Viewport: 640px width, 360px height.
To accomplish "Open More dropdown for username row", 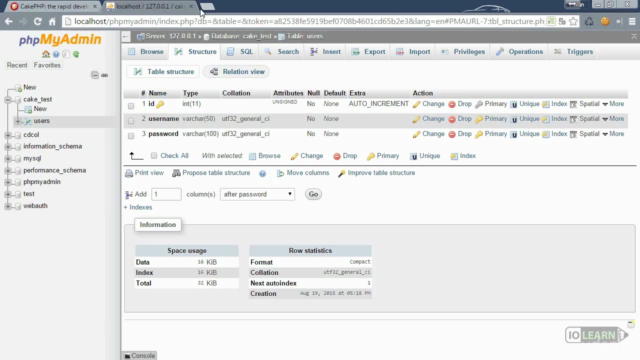I will point(613,119).
